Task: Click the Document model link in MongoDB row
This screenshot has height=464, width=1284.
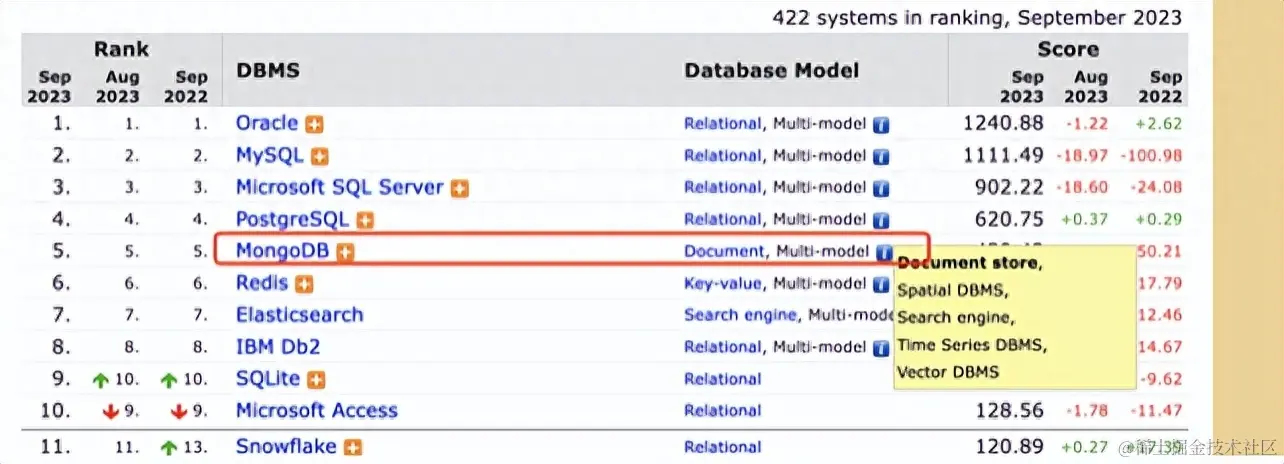Action: click(x=724, y=252)
